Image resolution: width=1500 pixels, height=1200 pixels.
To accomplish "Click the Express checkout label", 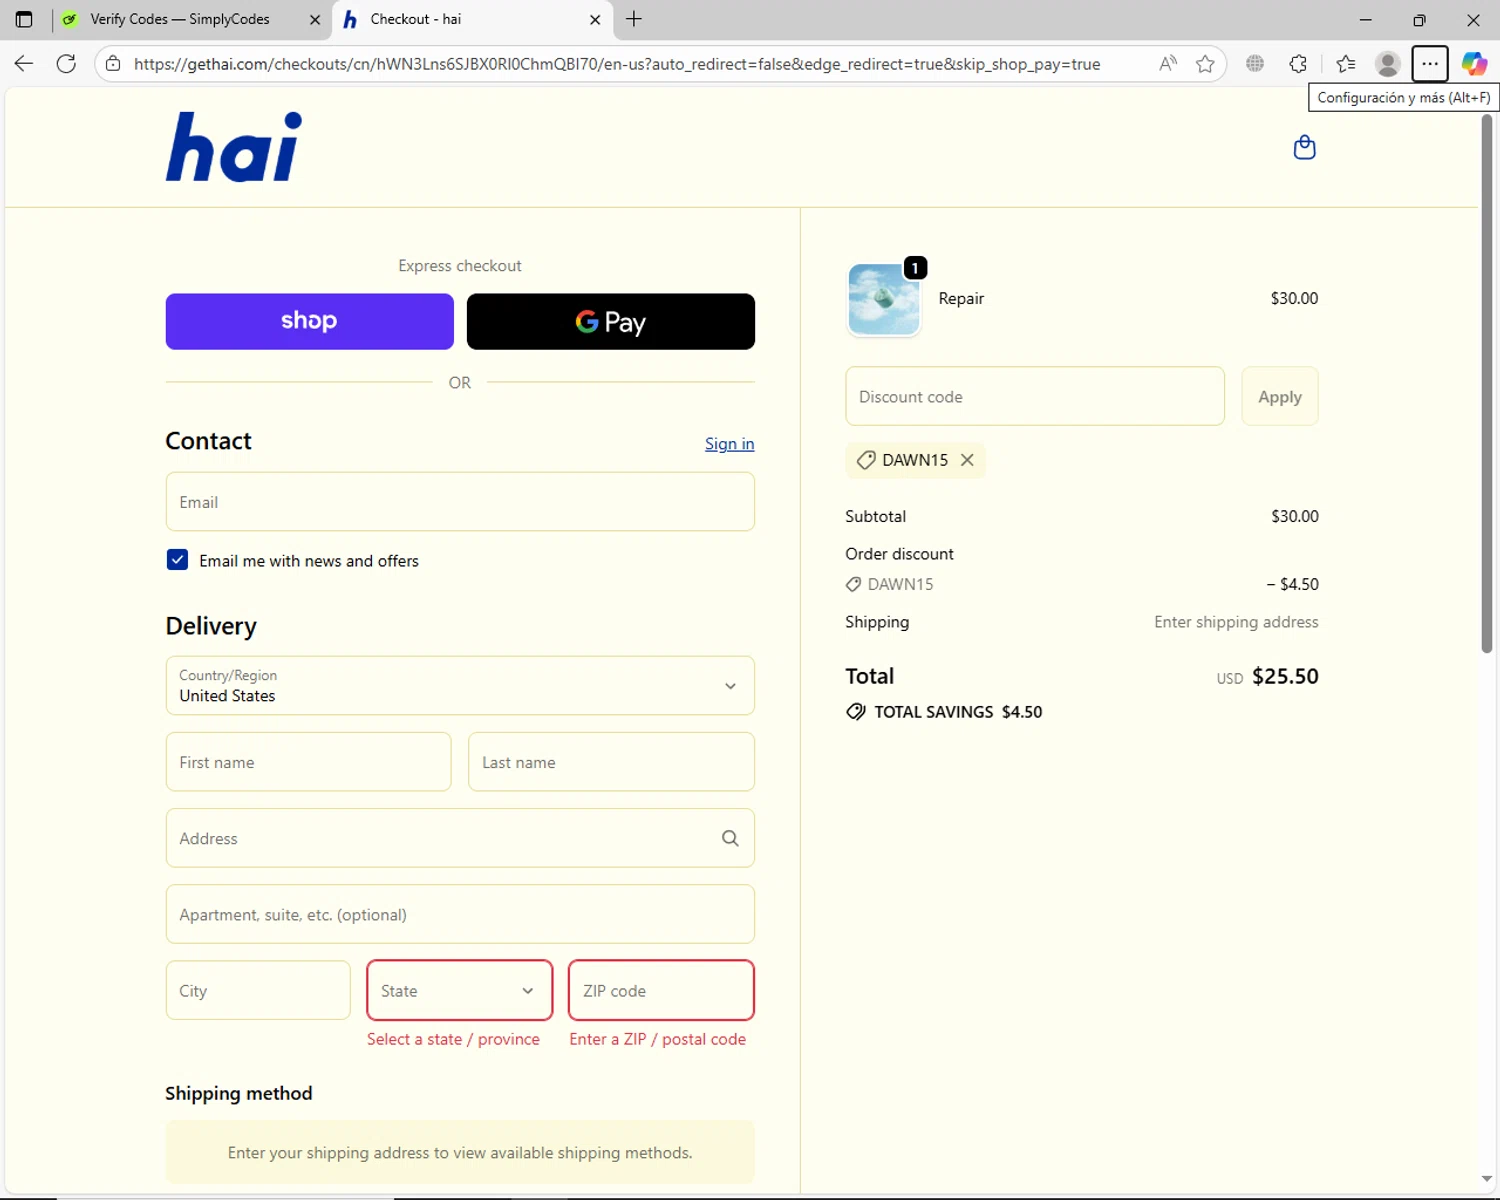I will coord(460,266).
